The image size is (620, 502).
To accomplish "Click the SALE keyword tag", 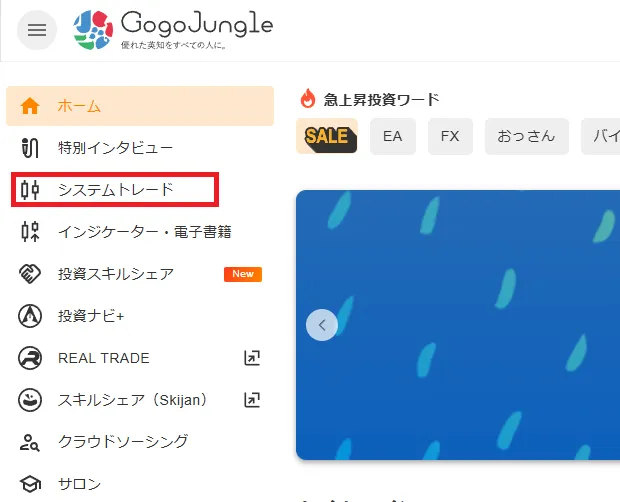I will (327, 136).
